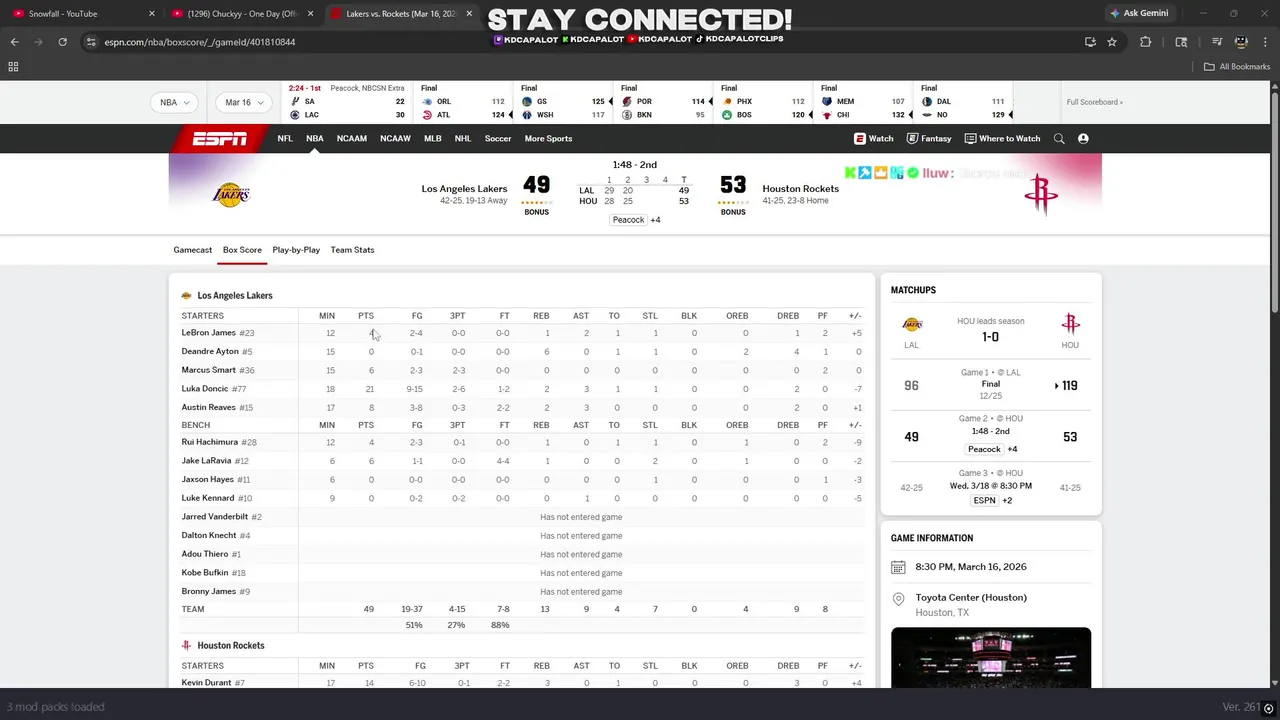The width and height of the screenshot is (1280, 720).
Task: Open the ESPN user profile icon
Action: coord(1083,139)
